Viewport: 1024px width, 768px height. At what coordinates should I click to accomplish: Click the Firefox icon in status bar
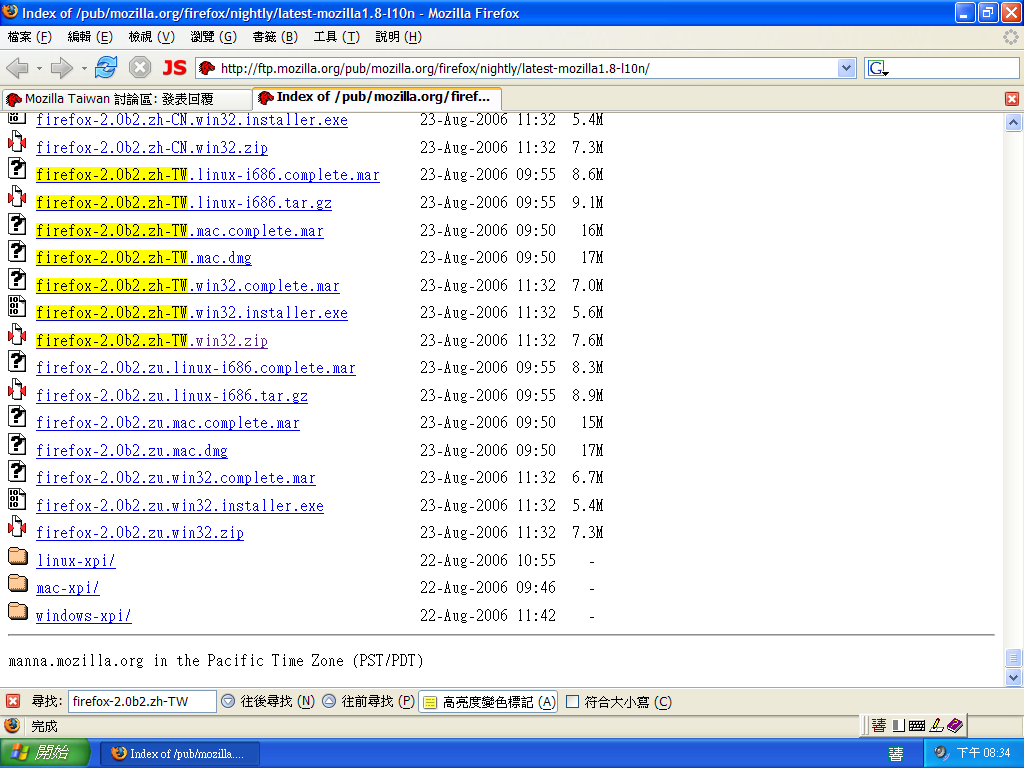pyautogui.click(x=12, y=726)
